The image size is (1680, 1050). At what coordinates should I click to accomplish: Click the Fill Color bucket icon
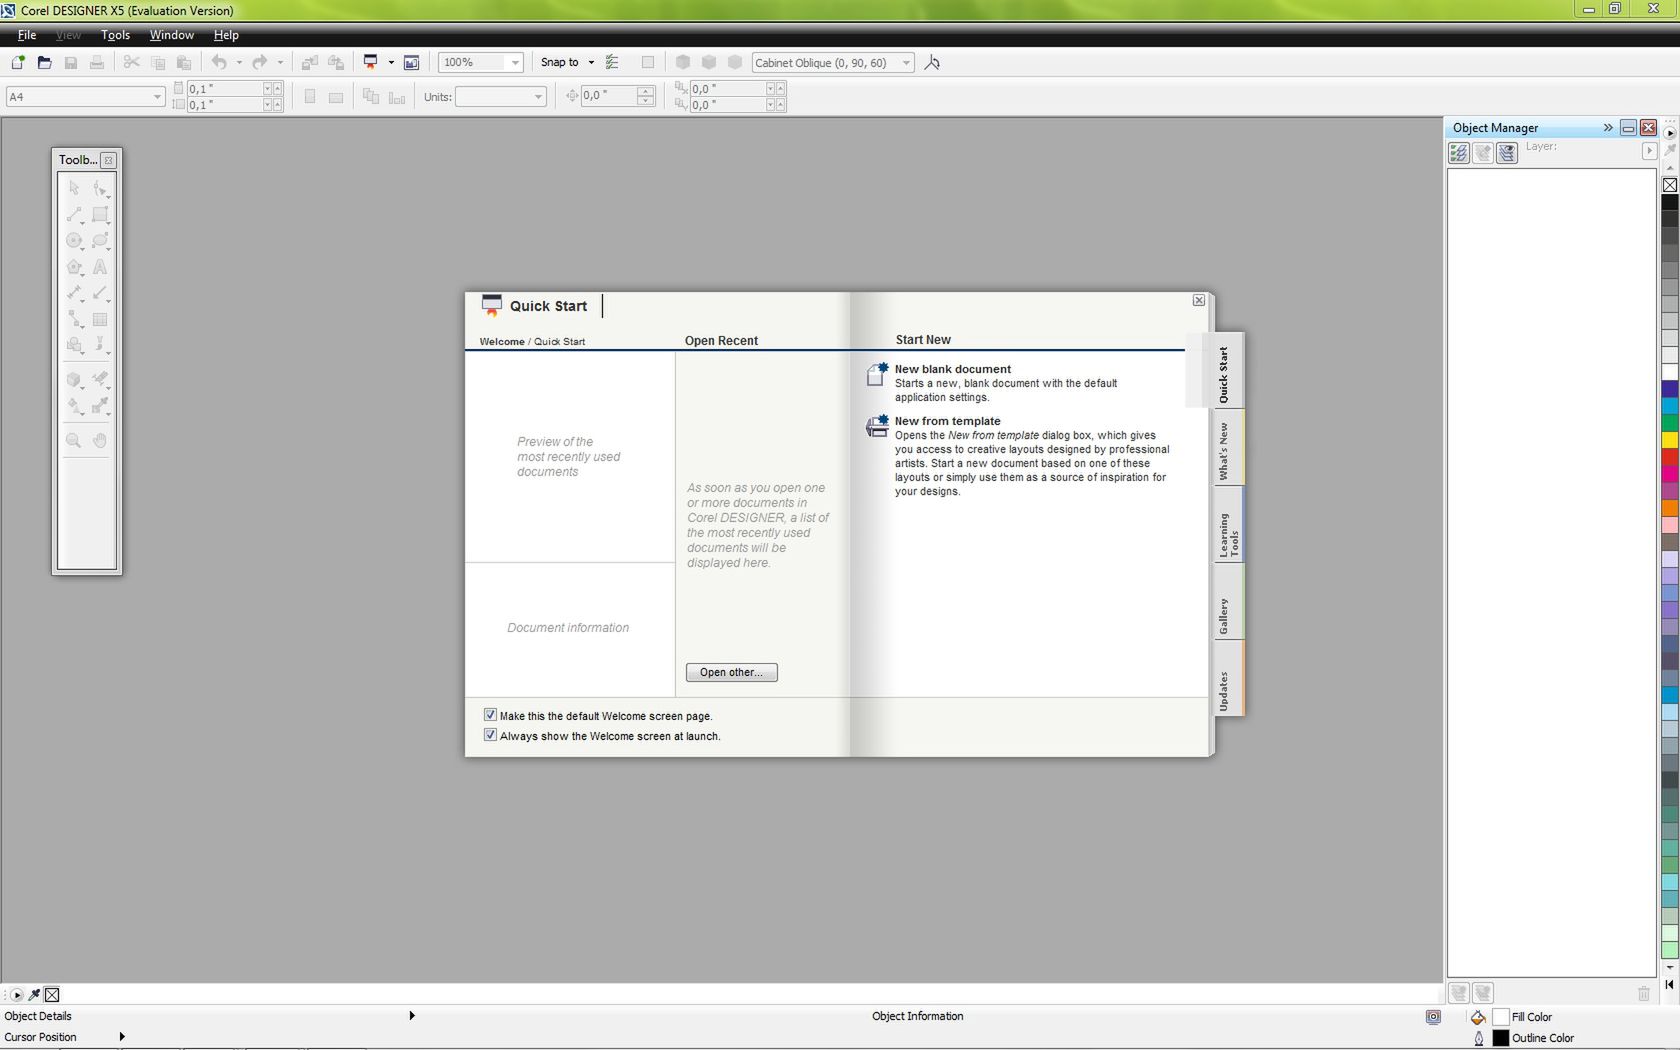pyautogui.click(x=1478, y=1017)
